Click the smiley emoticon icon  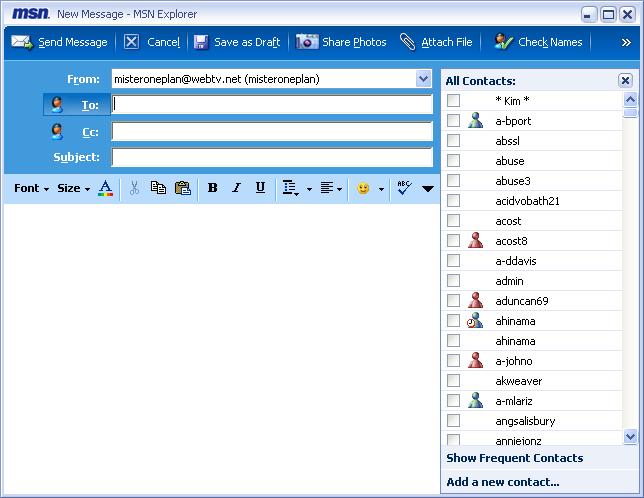pyautogui.click(x=363, y=188)
